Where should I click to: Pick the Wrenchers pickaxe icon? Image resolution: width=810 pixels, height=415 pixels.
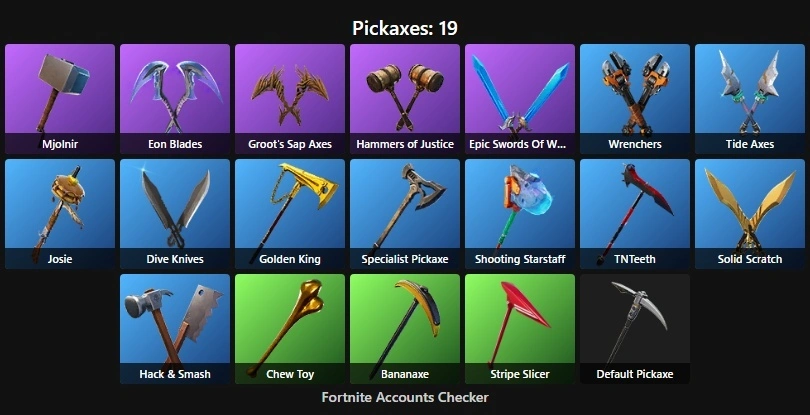coord(635,99)
